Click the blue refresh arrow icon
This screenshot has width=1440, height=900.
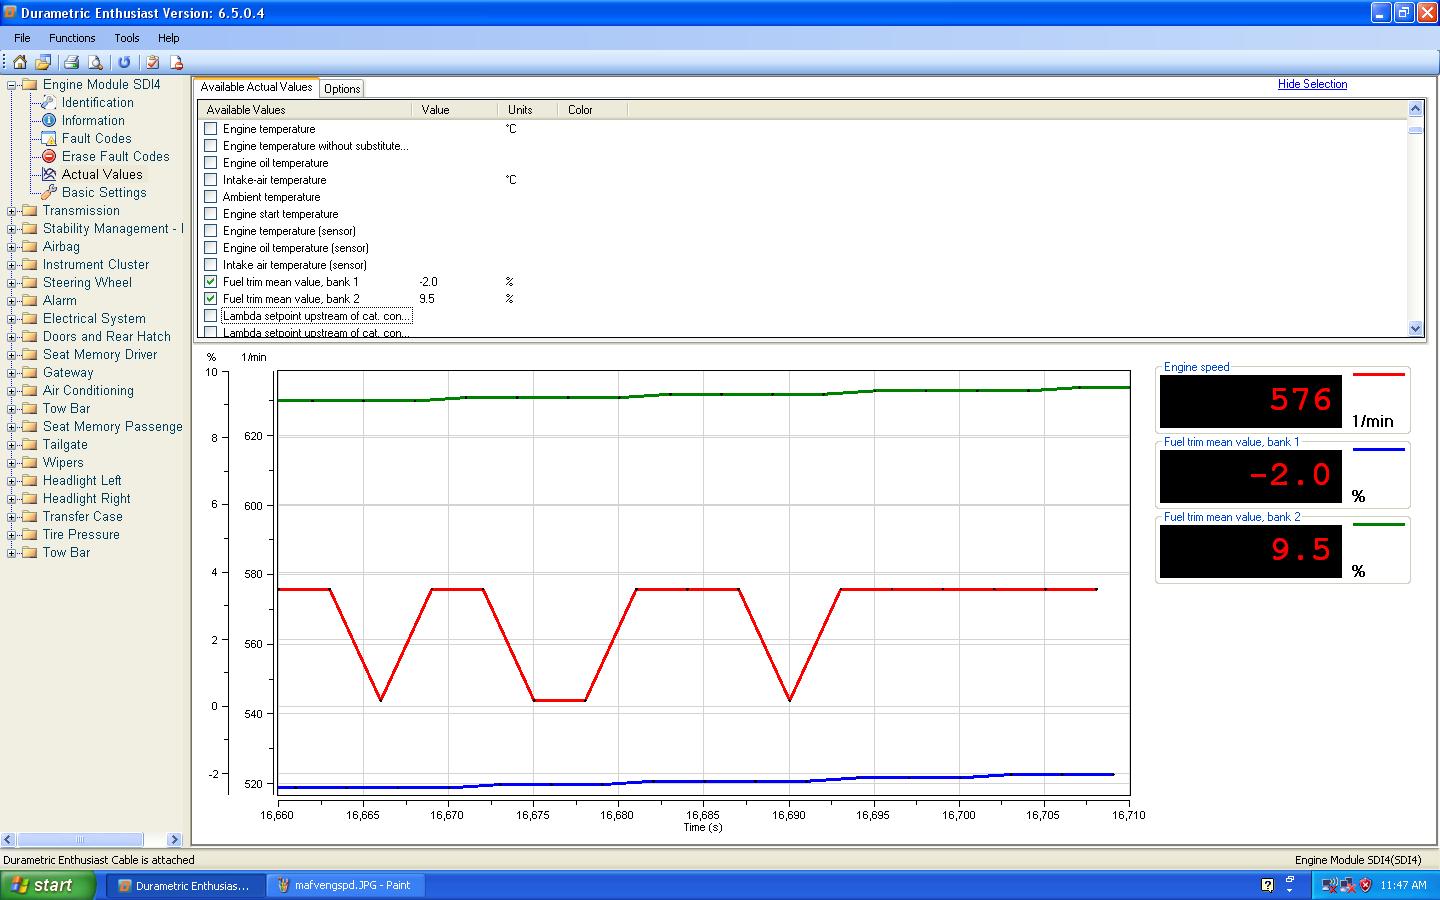point(124,62)
